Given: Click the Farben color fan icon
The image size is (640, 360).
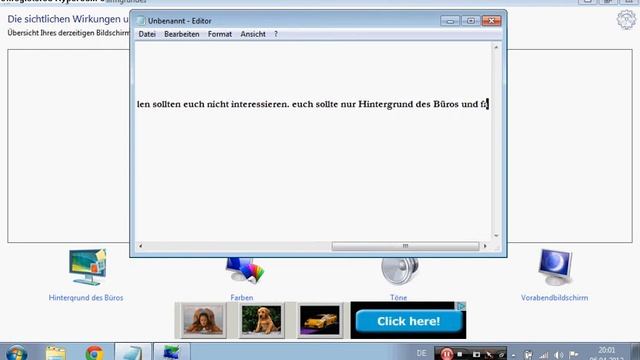Looking at the screenshot, I should point(245,270).
